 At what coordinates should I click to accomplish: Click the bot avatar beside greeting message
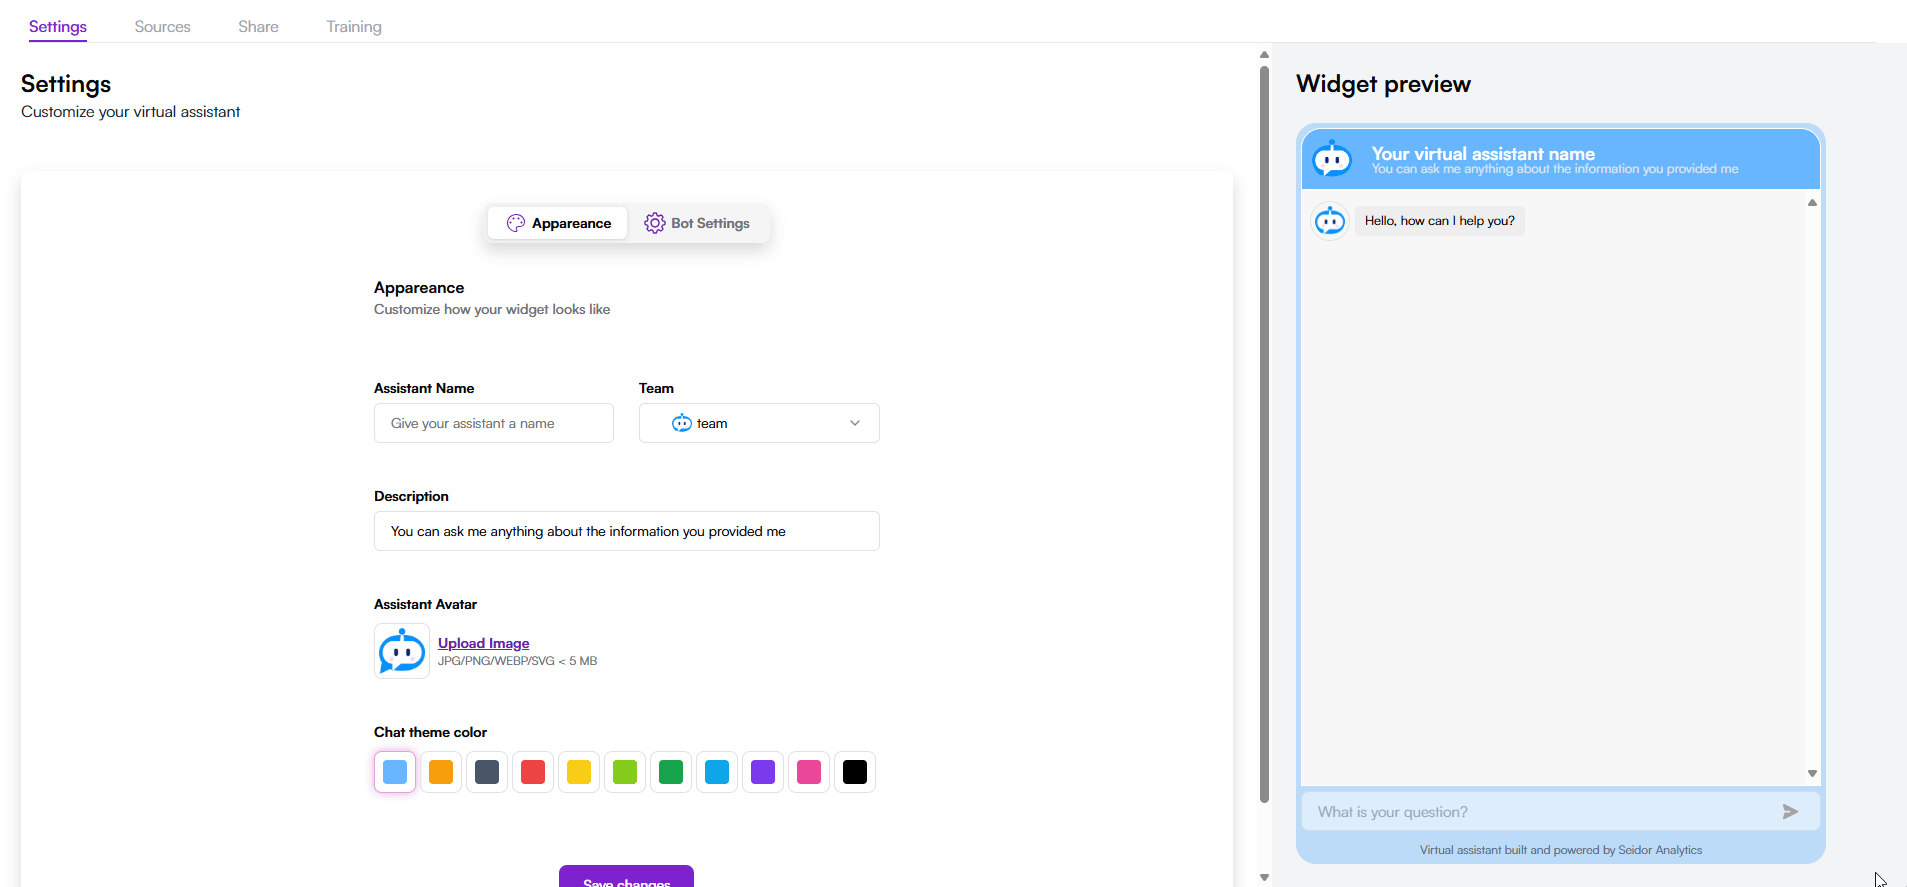point(1330,221)
